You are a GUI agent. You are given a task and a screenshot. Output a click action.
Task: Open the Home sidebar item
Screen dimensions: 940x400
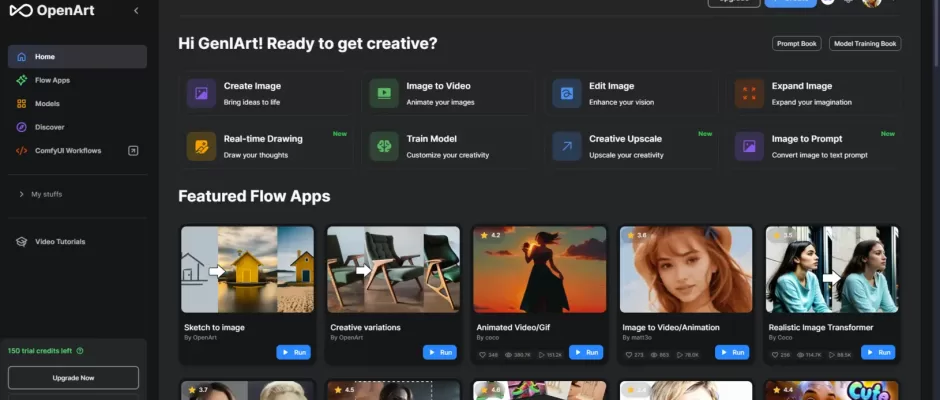coord(77,56)
